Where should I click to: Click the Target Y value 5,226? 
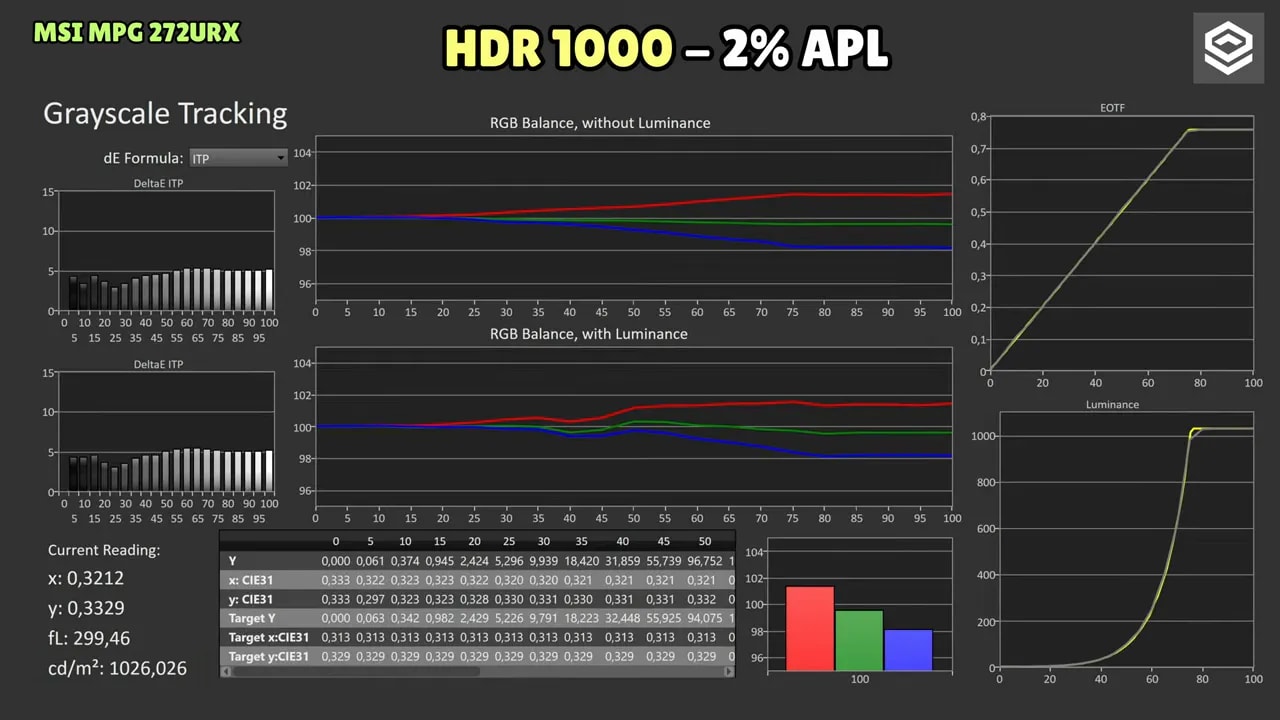click(x=510, y=618)
